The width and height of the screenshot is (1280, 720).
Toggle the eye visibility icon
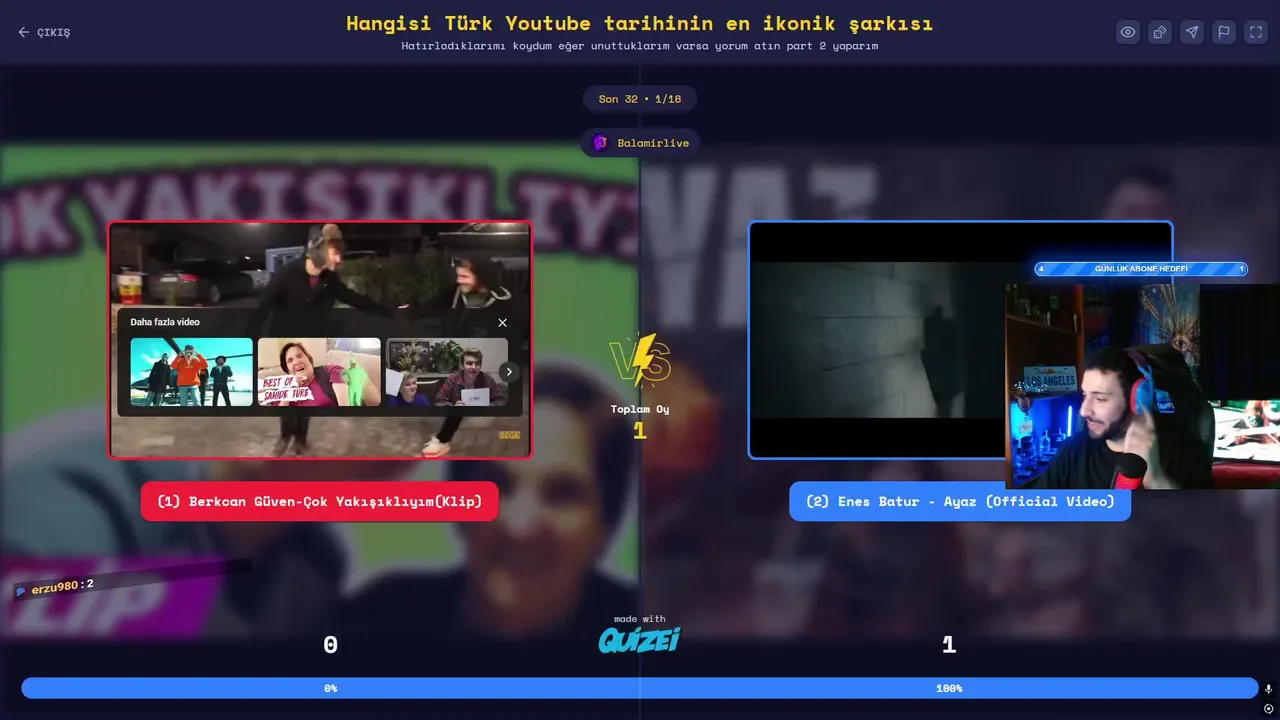tap(1128, 32)
